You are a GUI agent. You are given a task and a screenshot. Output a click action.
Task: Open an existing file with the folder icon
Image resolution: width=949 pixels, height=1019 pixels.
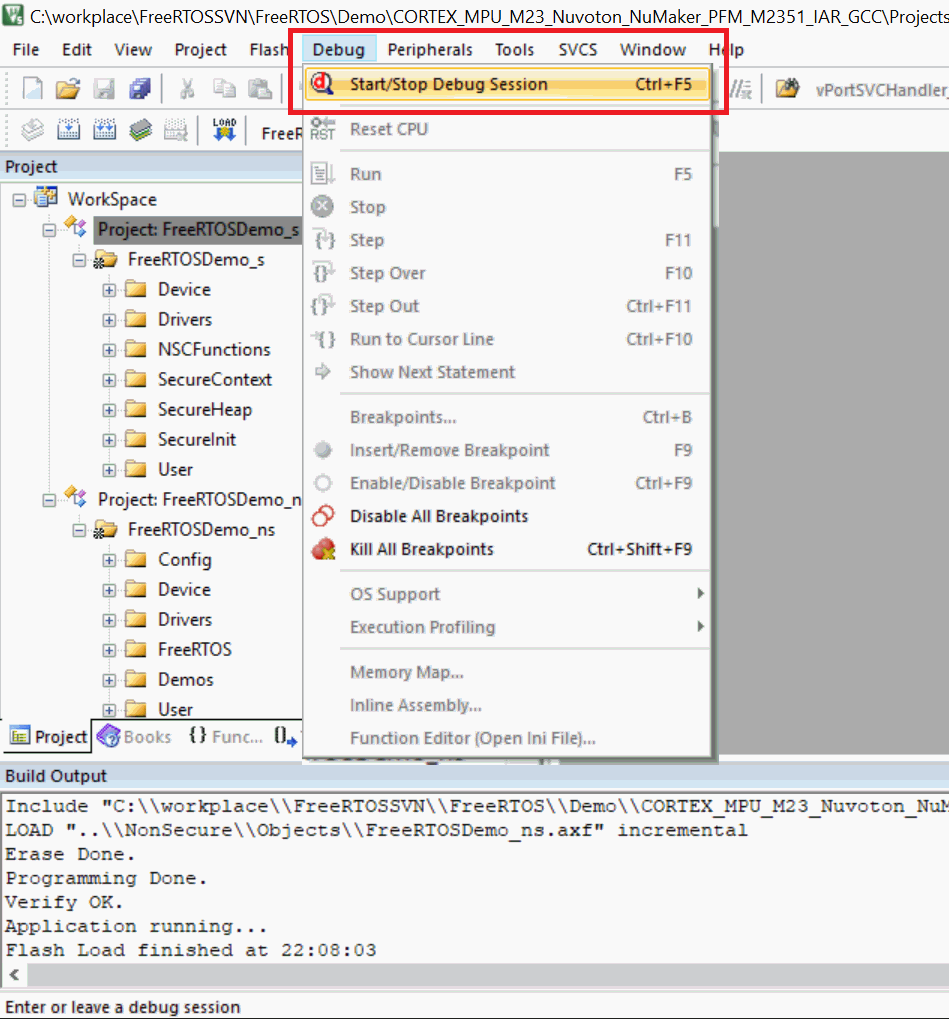click(x=67, y=88)
